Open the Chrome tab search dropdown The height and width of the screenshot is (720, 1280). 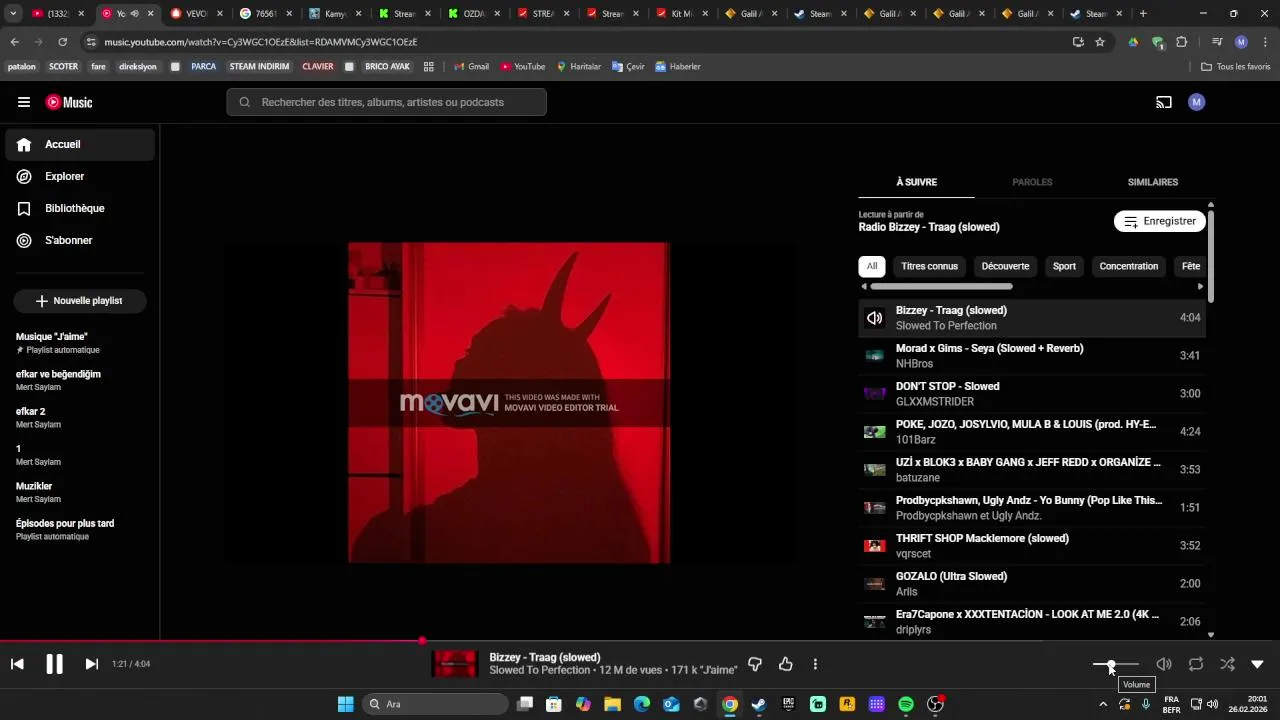tap(13, 14)
